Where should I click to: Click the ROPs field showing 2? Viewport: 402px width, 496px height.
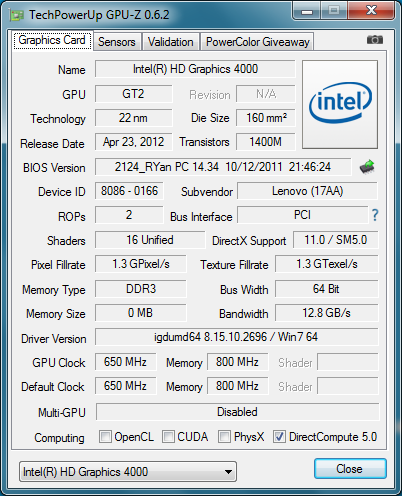(129, 215)
